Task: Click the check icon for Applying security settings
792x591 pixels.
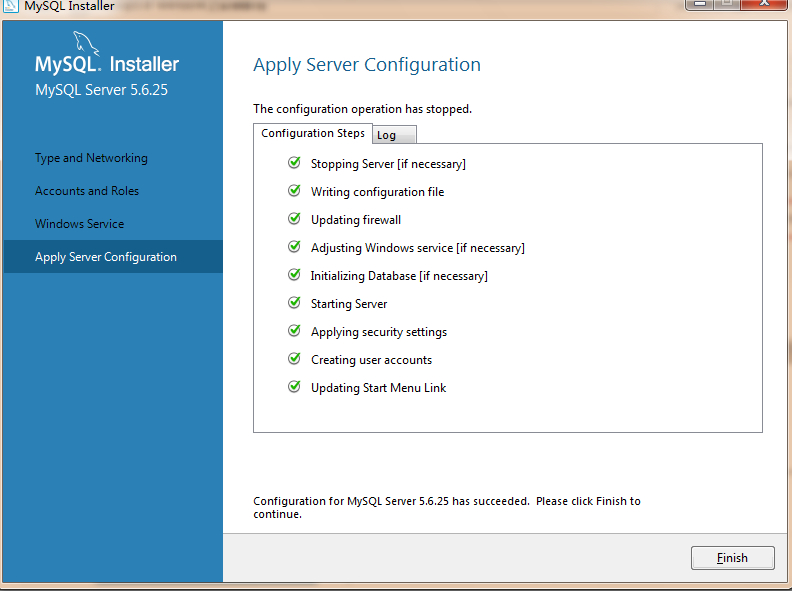Action: click(x=294, y=331)
